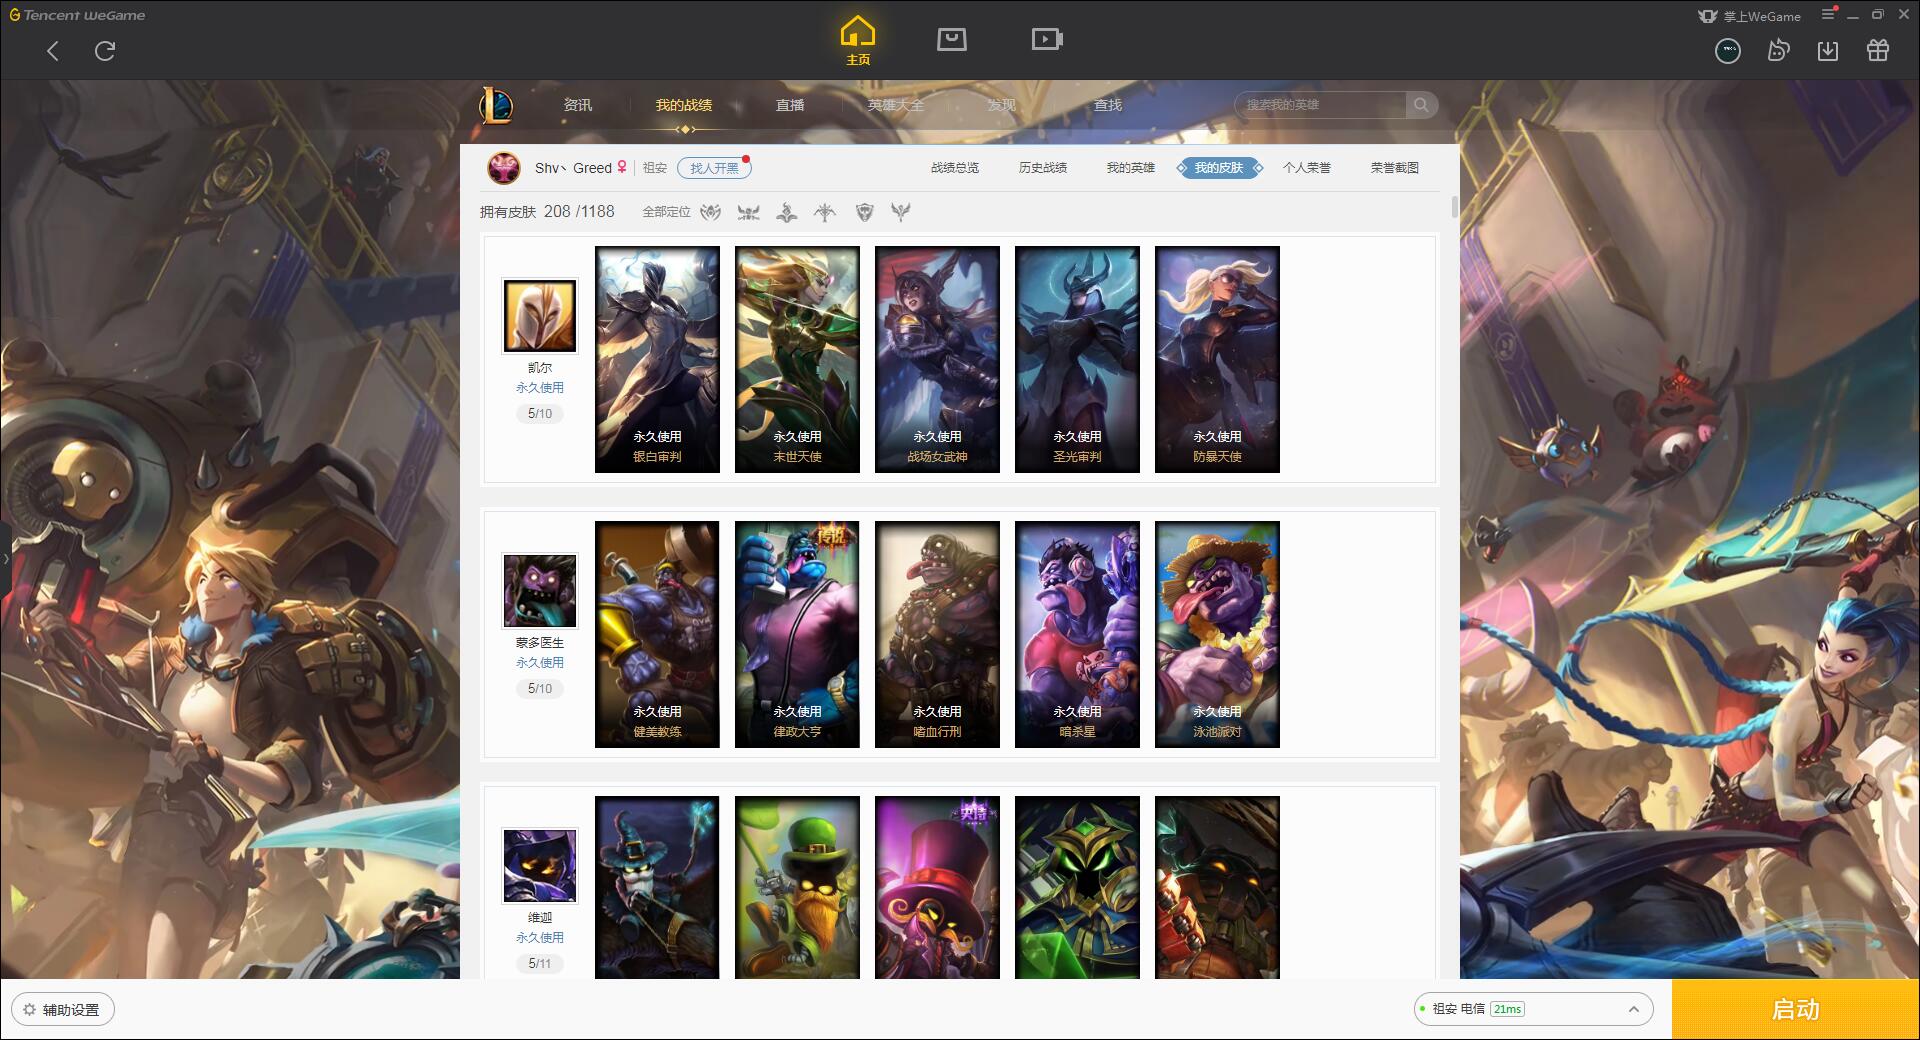The image size is (1920, 1040).
Task: Click the scrollbar of the skins list
Action: (1454, 207)
